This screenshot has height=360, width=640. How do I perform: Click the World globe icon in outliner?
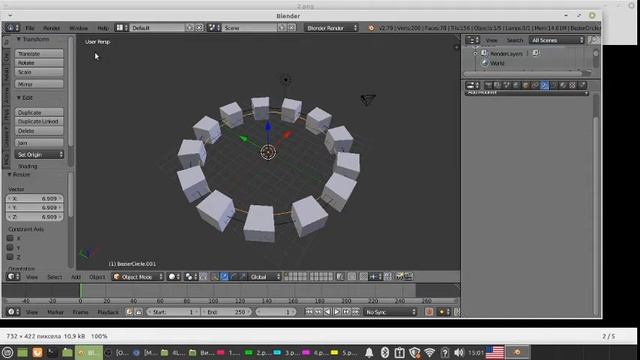tap(484, 63)
